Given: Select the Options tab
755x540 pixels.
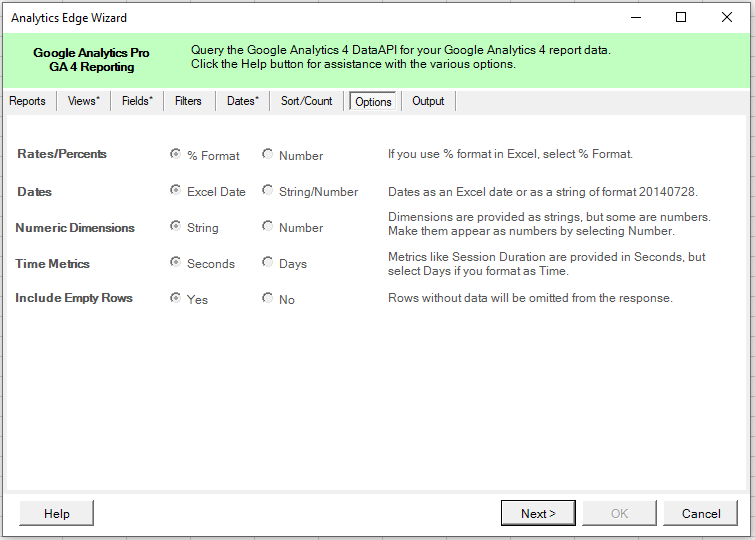Looking at the screenshot, I should click(373, 102).
